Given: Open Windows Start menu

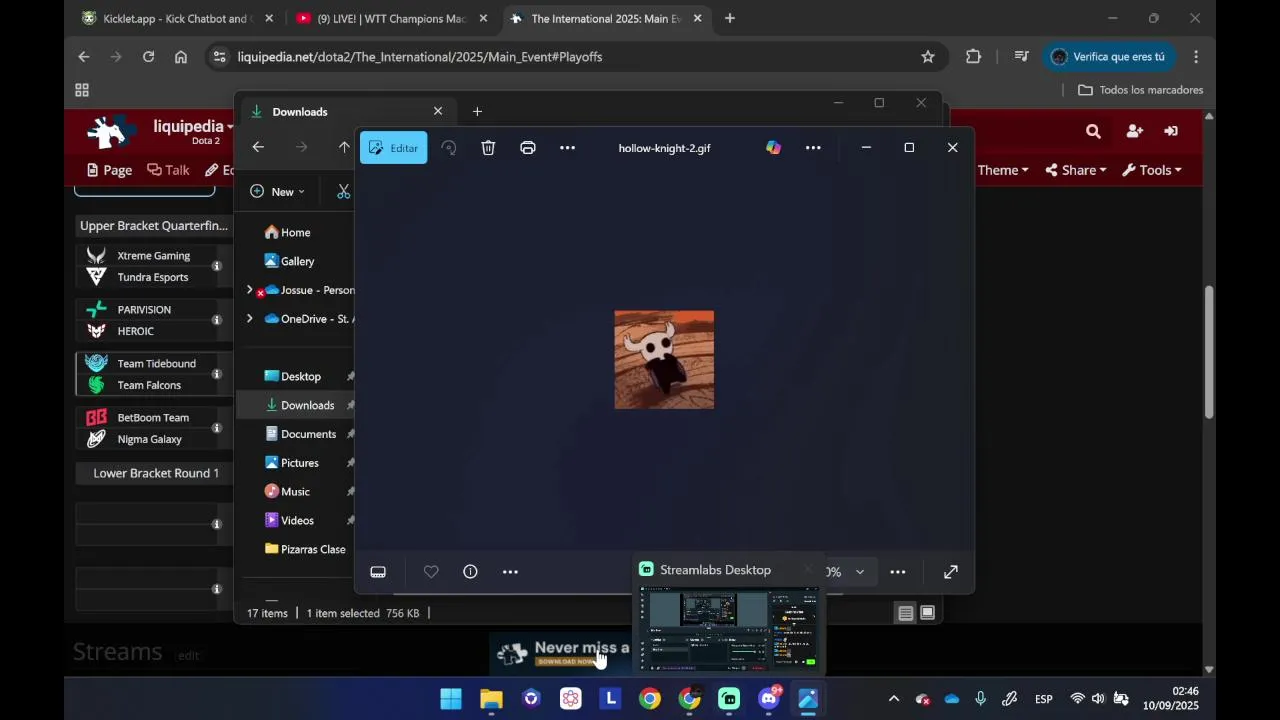Looking at the screenshot, I should point(451,699).
